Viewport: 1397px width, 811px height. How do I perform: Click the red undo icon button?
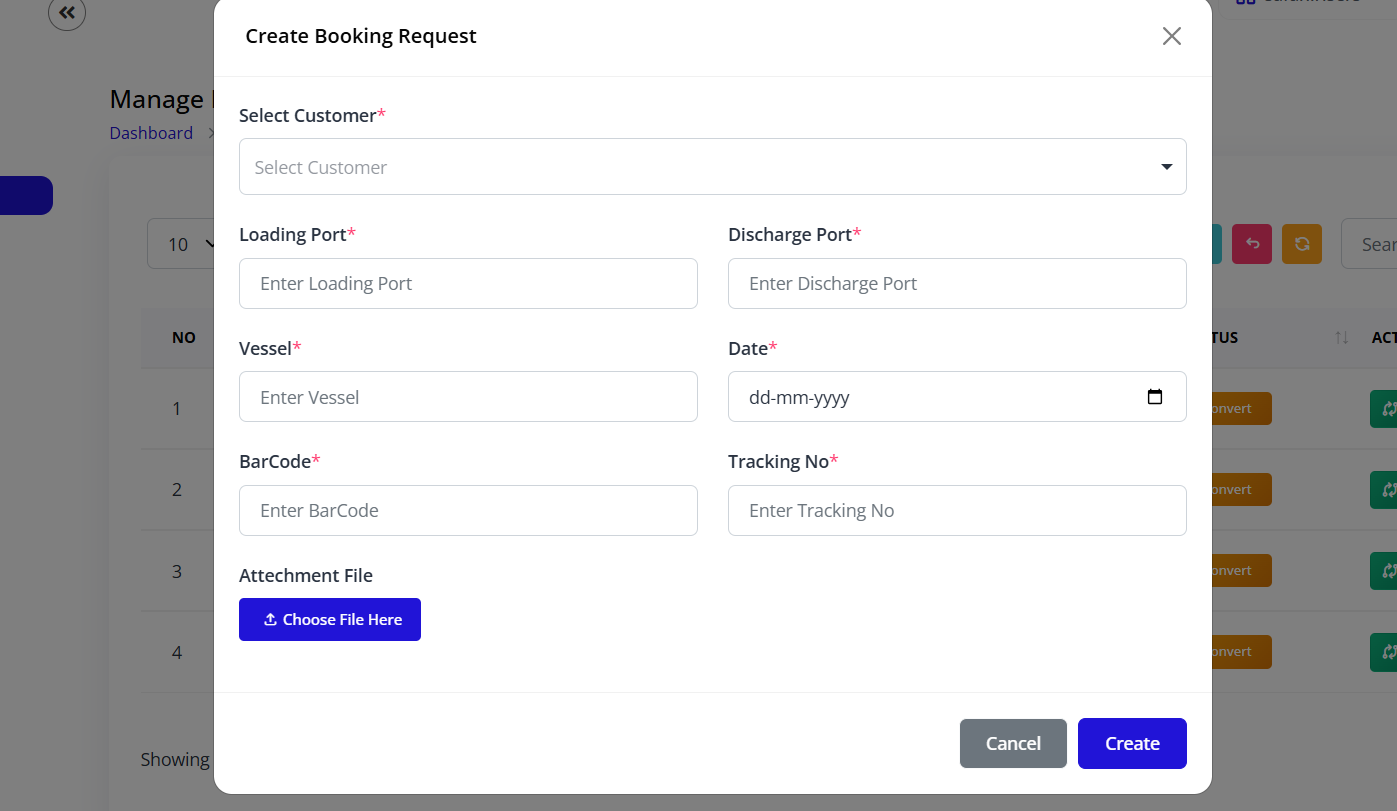pos(1251,243)
